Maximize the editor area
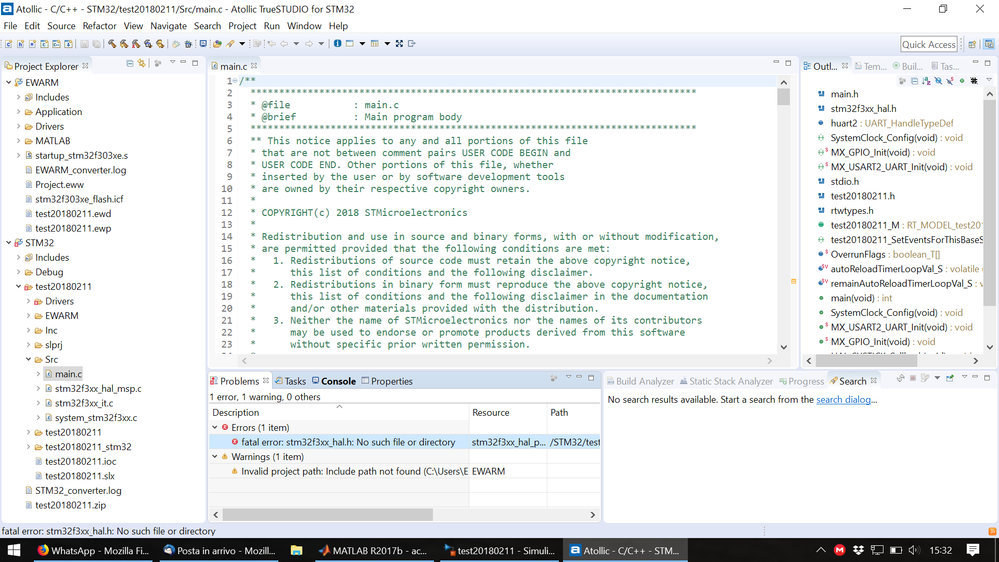The height and width of the screenshot is (562, 999). (788, 63)
